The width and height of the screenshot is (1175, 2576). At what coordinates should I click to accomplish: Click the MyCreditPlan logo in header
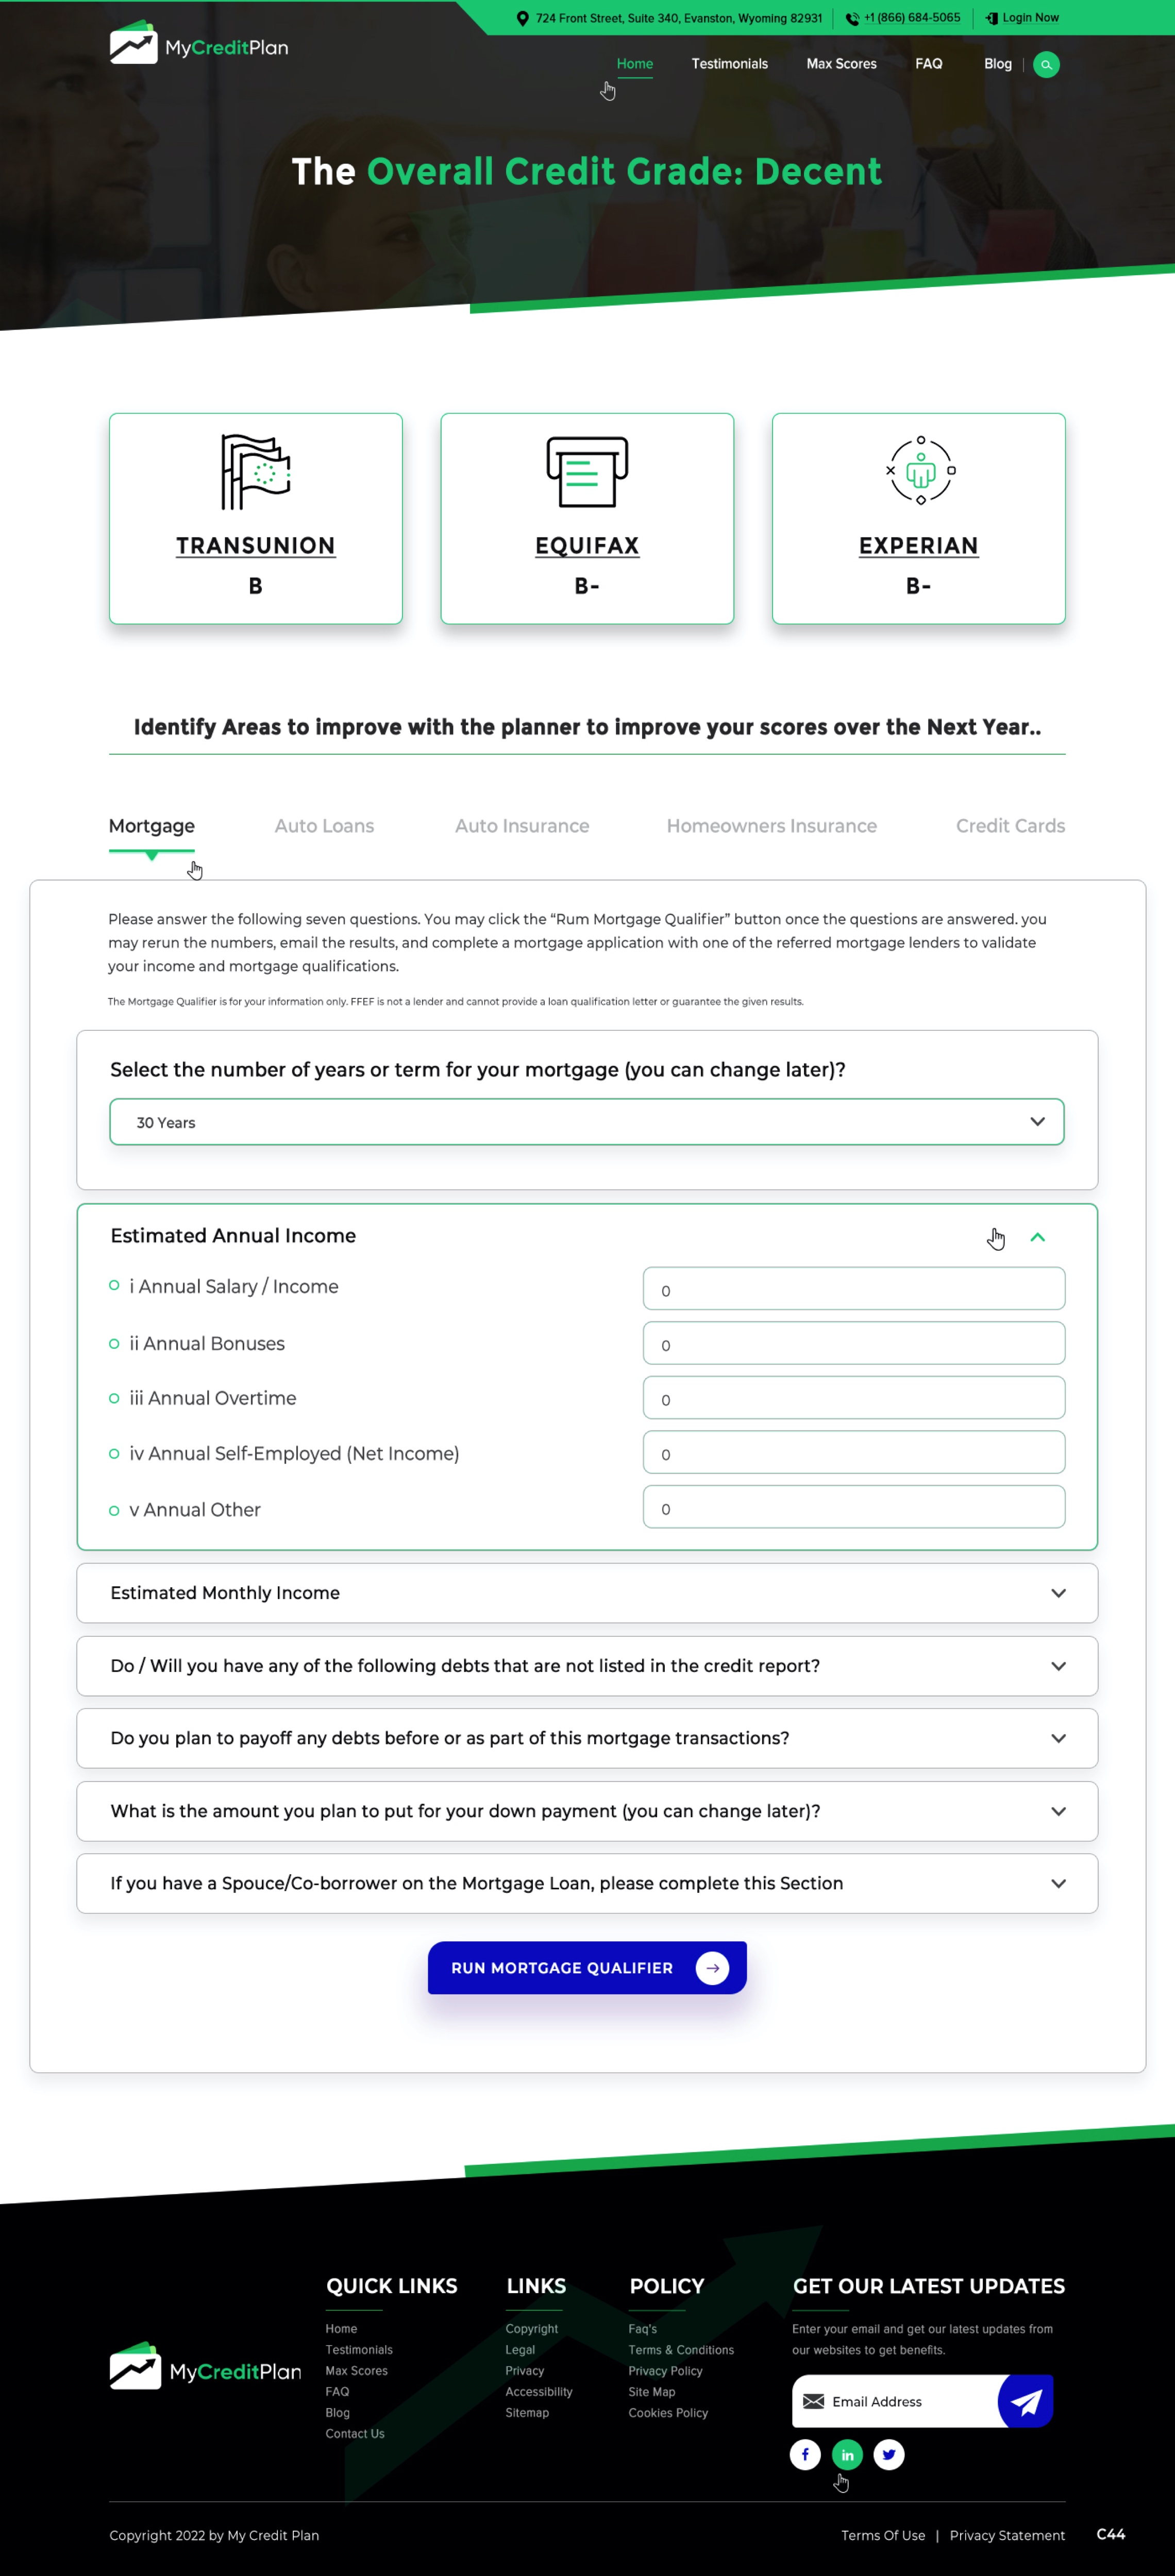point(199,44)
